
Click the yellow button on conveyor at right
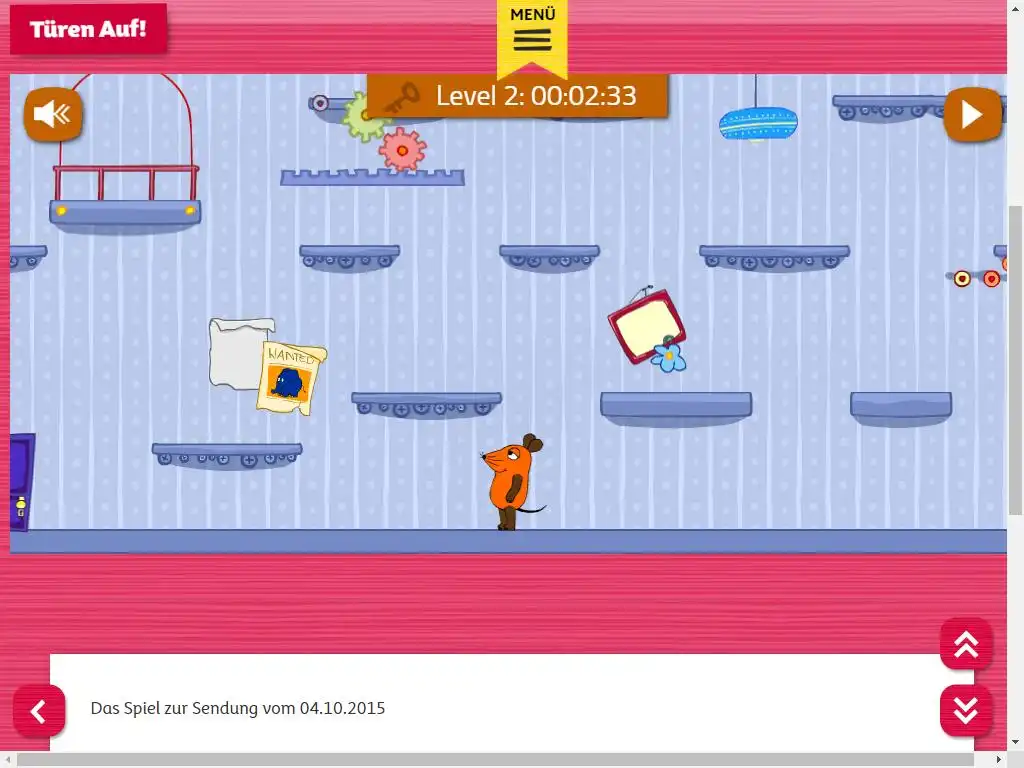pos(962,279)
